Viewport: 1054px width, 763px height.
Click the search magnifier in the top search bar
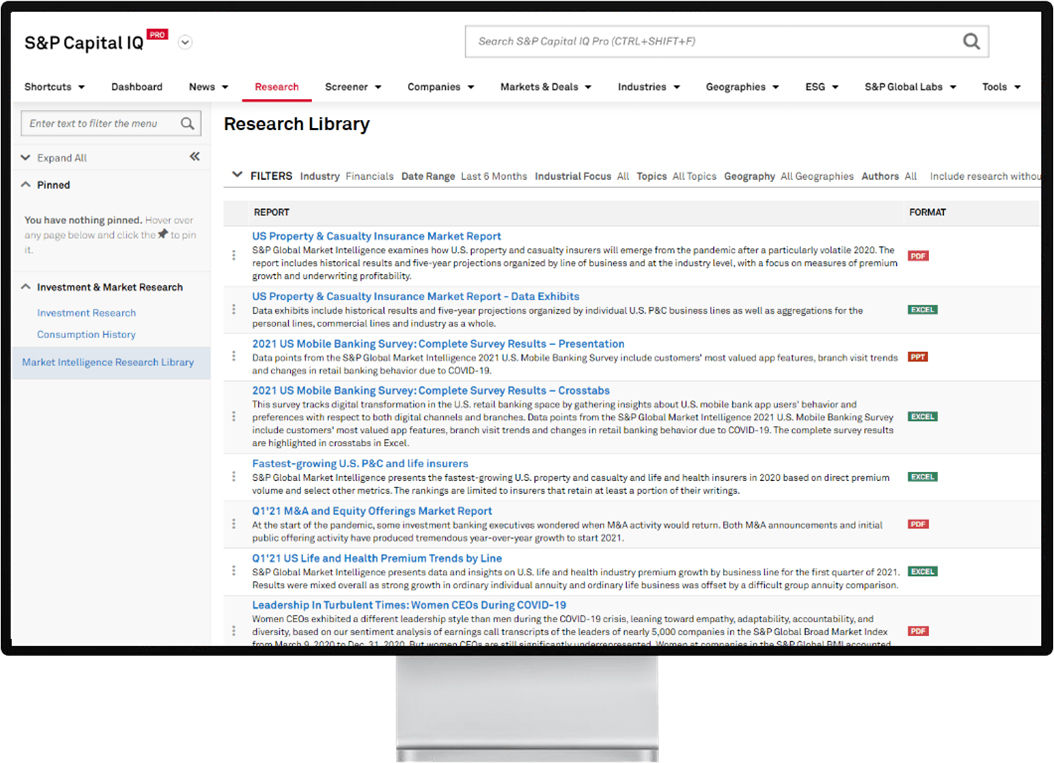coord(971,42)
